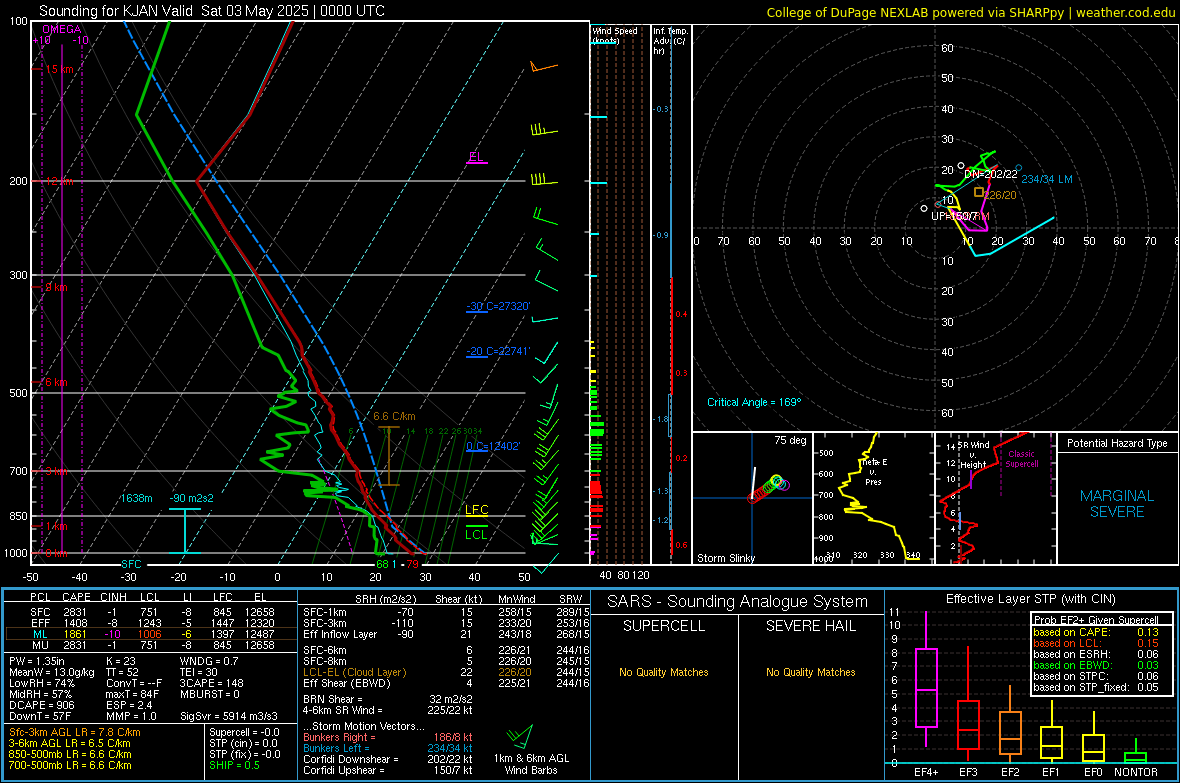Screen dimensions: 1180x783
Task: Click the based on CAPE: 0.13 line
Action: pos(1096,632)
